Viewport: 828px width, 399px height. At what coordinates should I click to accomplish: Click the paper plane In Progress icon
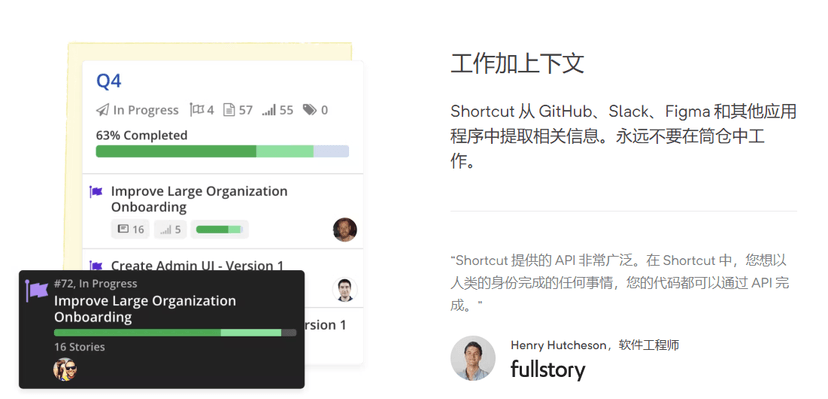coord(102,110)
